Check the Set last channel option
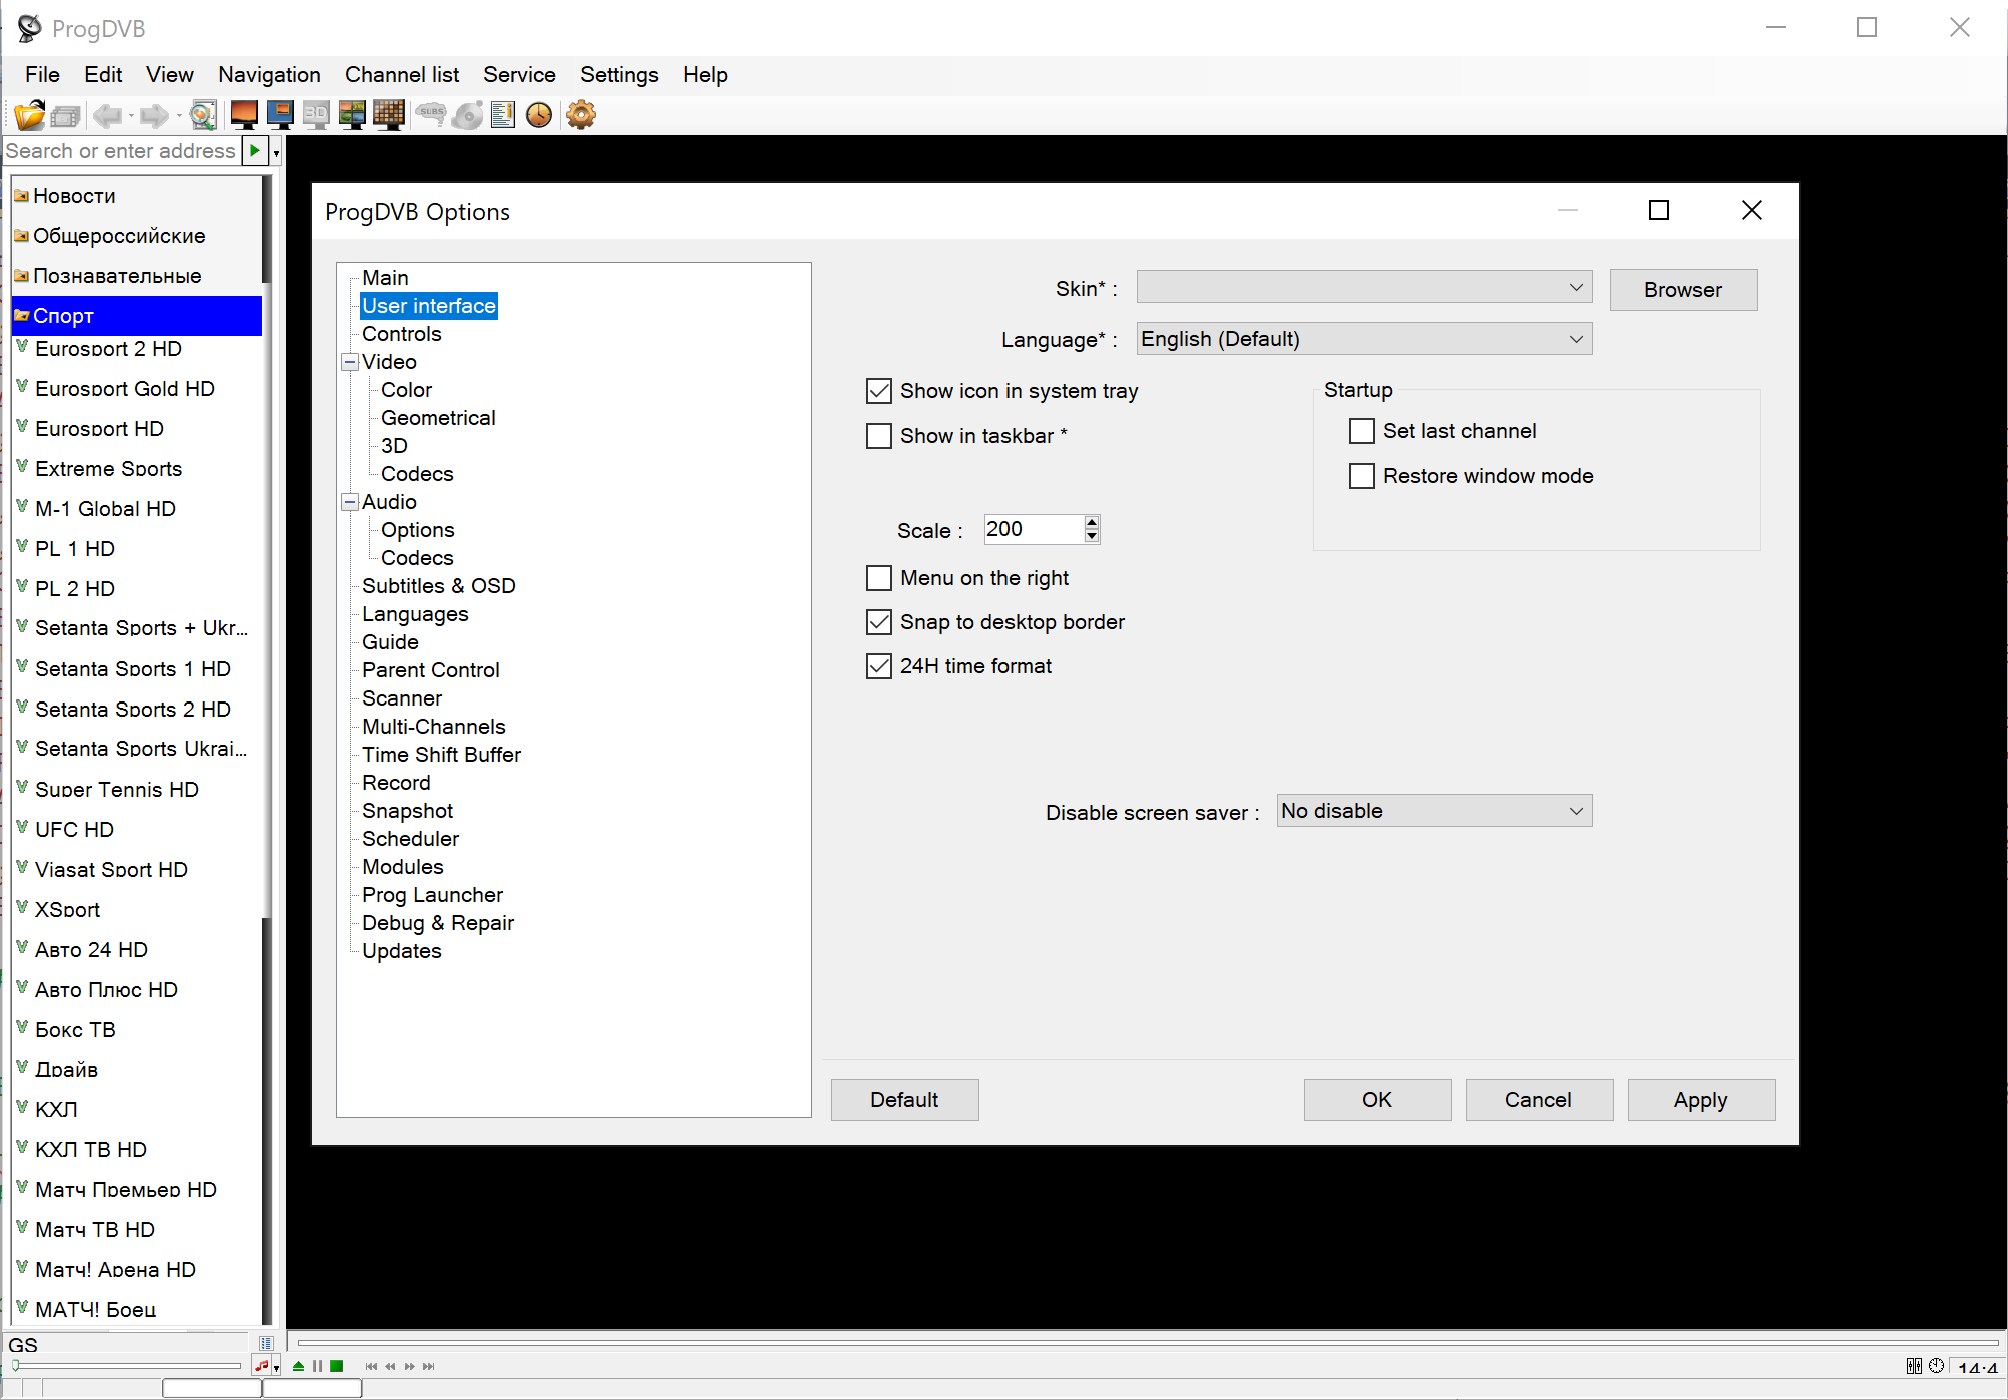2008x1400 pixels. pyautogui.click(x=1362, y=431)
